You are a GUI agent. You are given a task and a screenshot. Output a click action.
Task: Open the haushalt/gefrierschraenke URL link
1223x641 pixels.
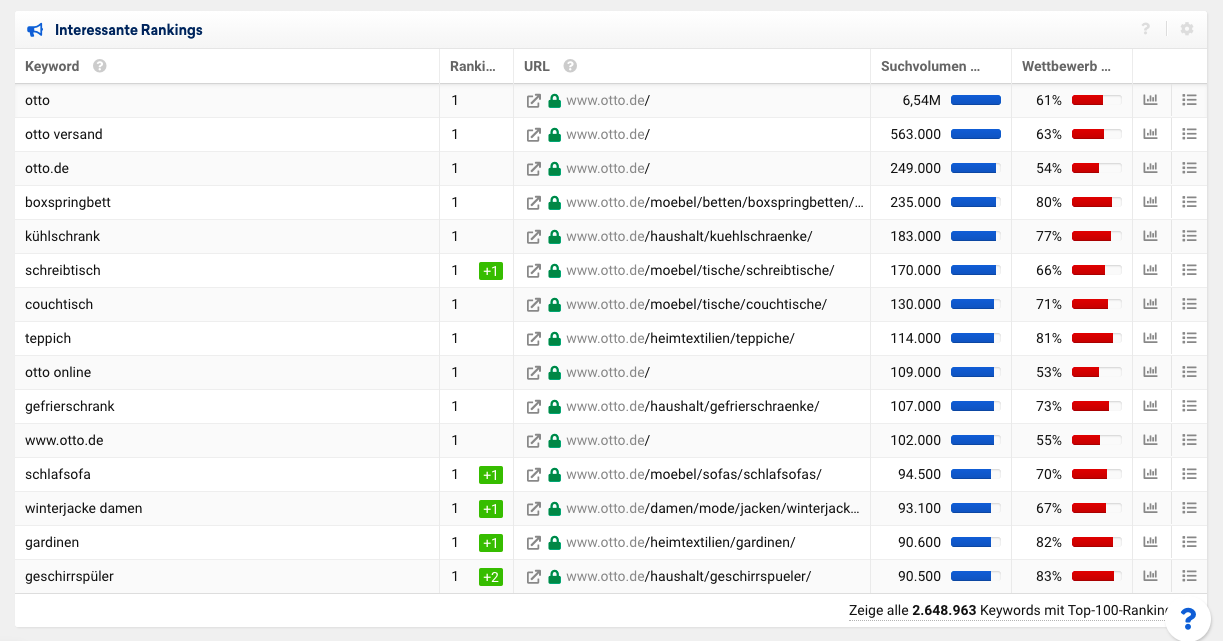click(693, 406)
